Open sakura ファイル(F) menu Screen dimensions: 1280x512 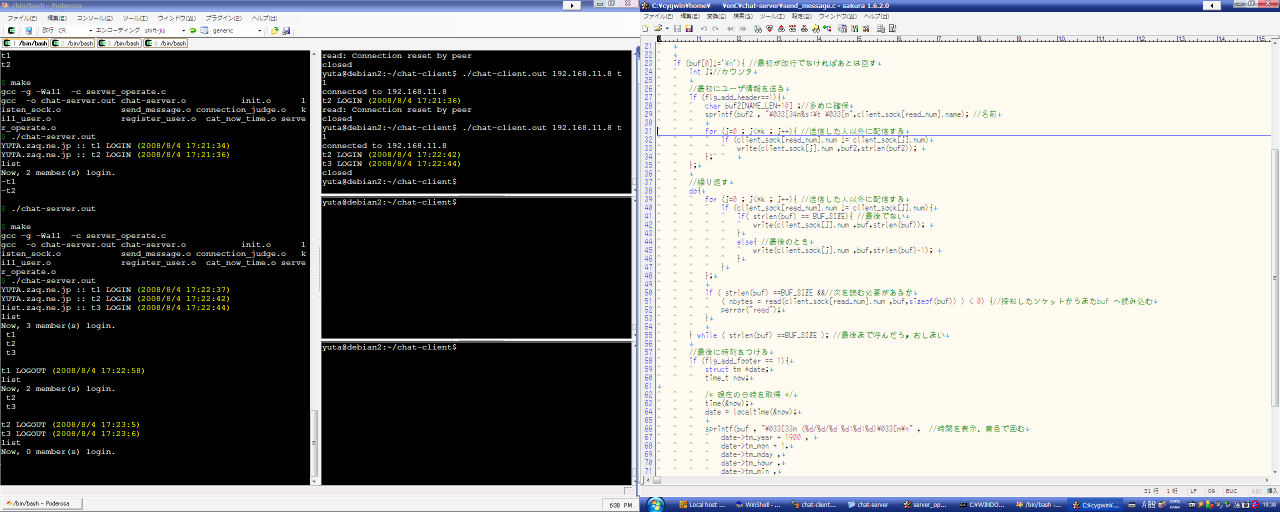658,16
